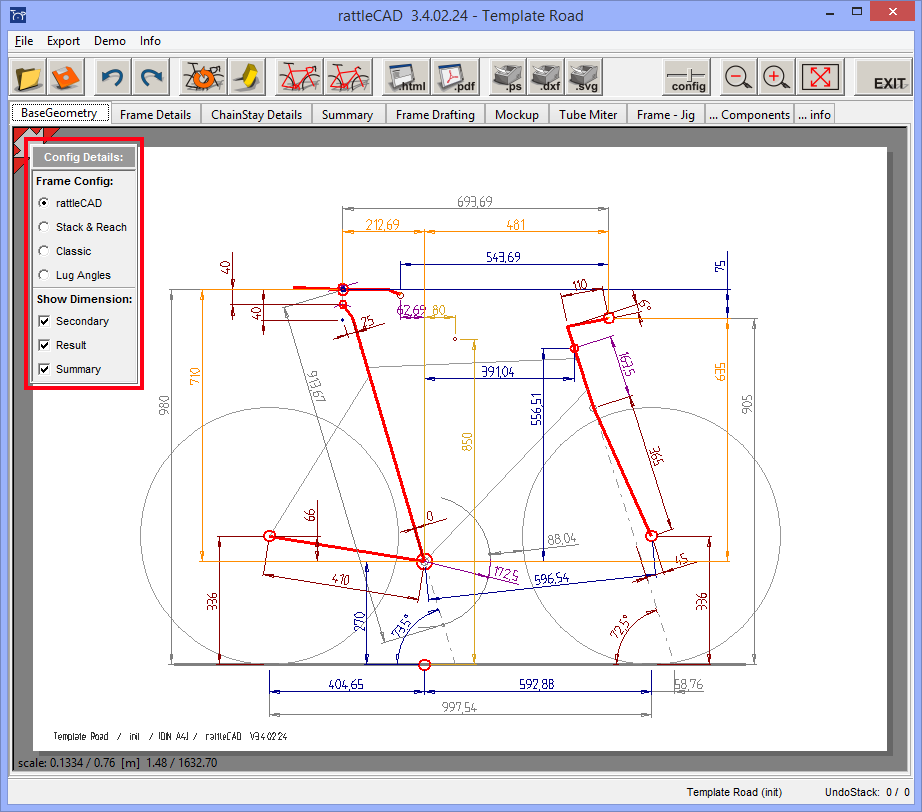Zoom in on the drawing
The image size is (922, 812).
click(x=776, y=77)
